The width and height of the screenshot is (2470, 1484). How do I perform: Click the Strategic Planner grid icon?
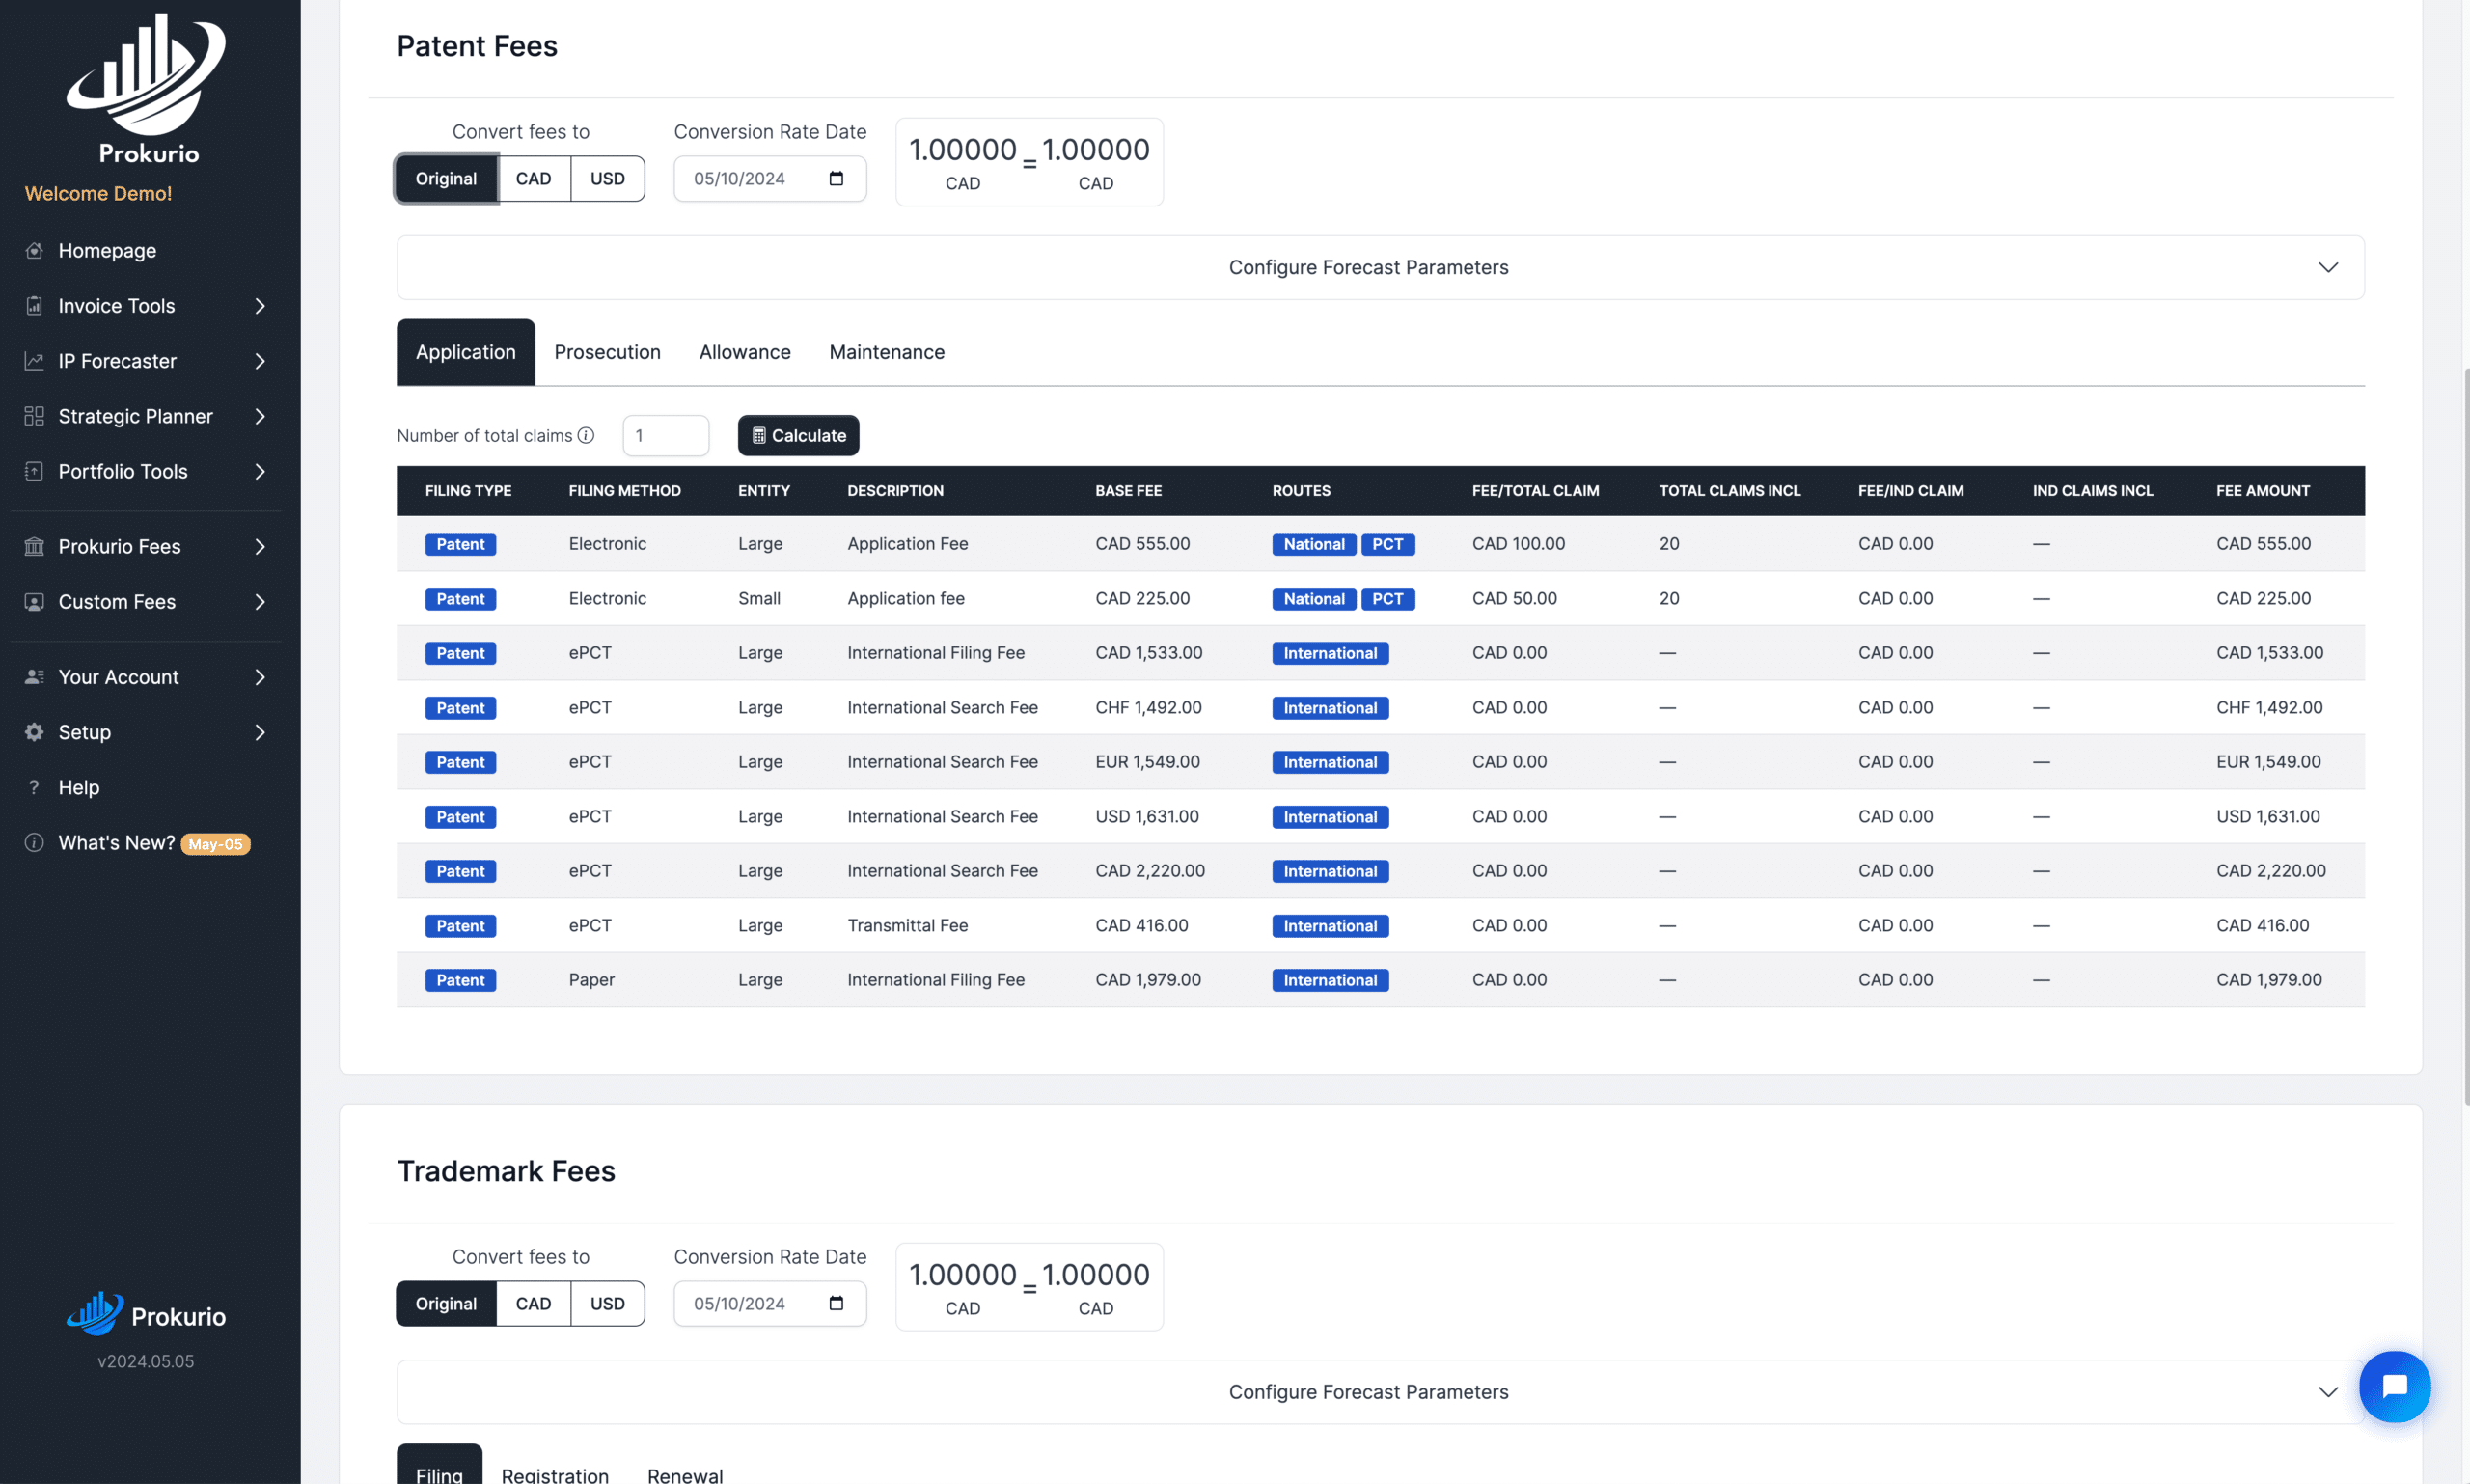click(34, 415)
